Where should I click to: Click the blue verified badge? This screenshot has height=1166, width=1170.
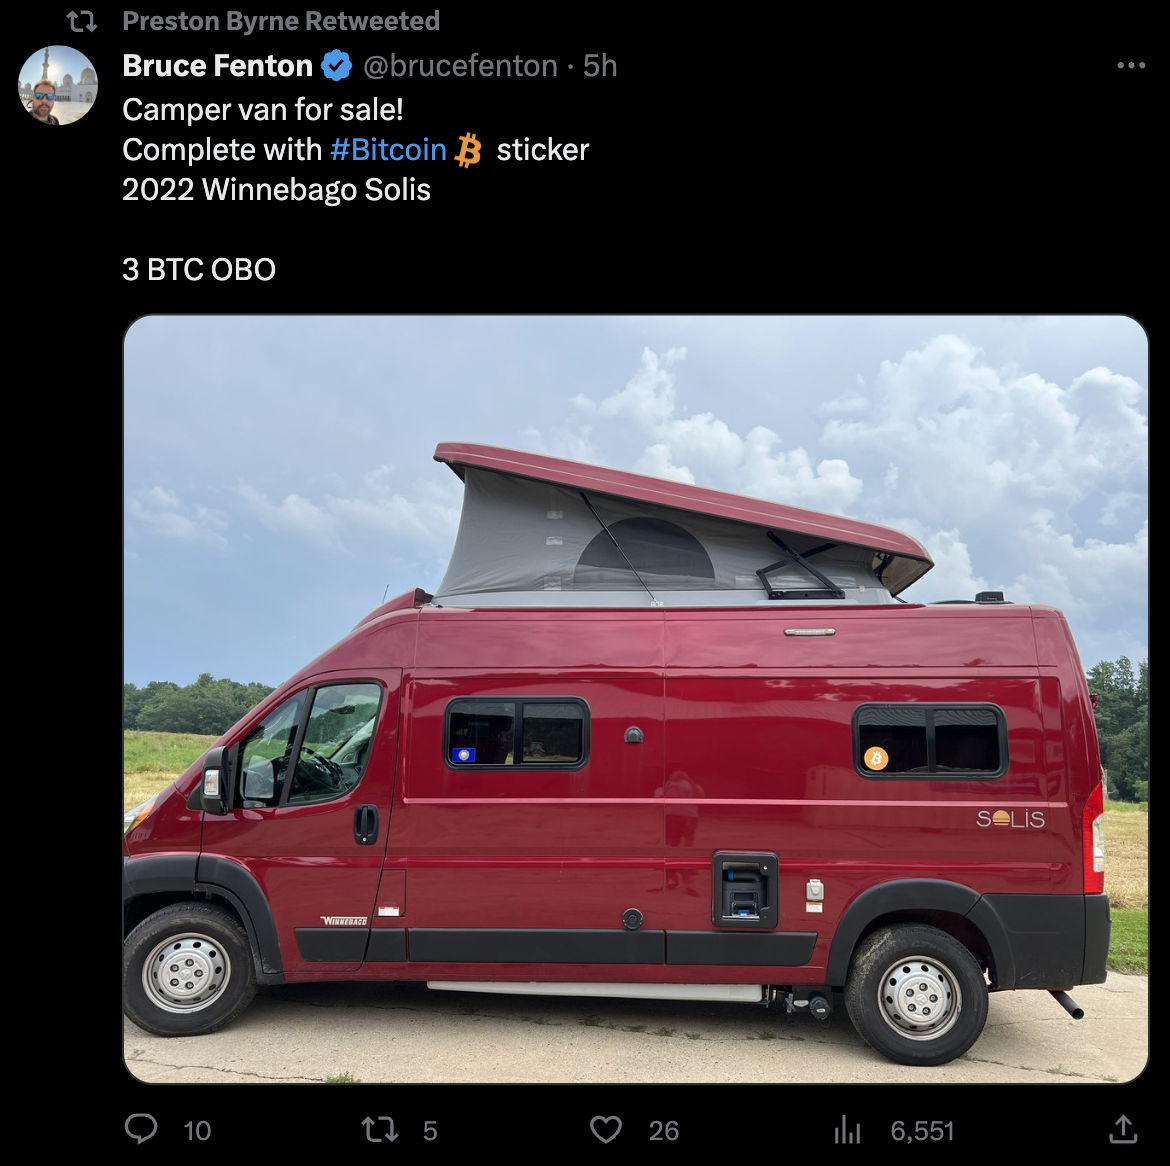[x=337, y=66]
